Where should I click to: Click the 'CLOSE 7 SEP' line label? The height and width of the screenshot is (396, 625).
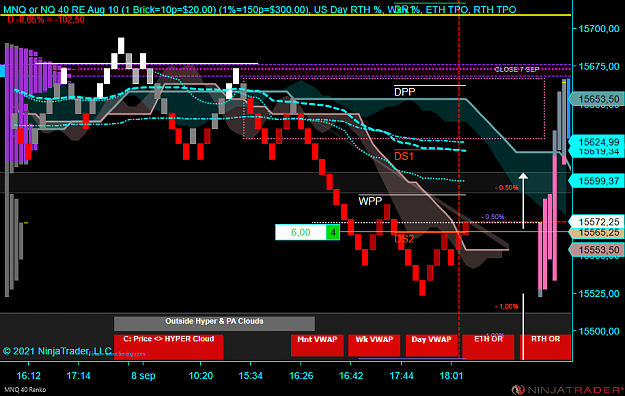tap(517, 69)
